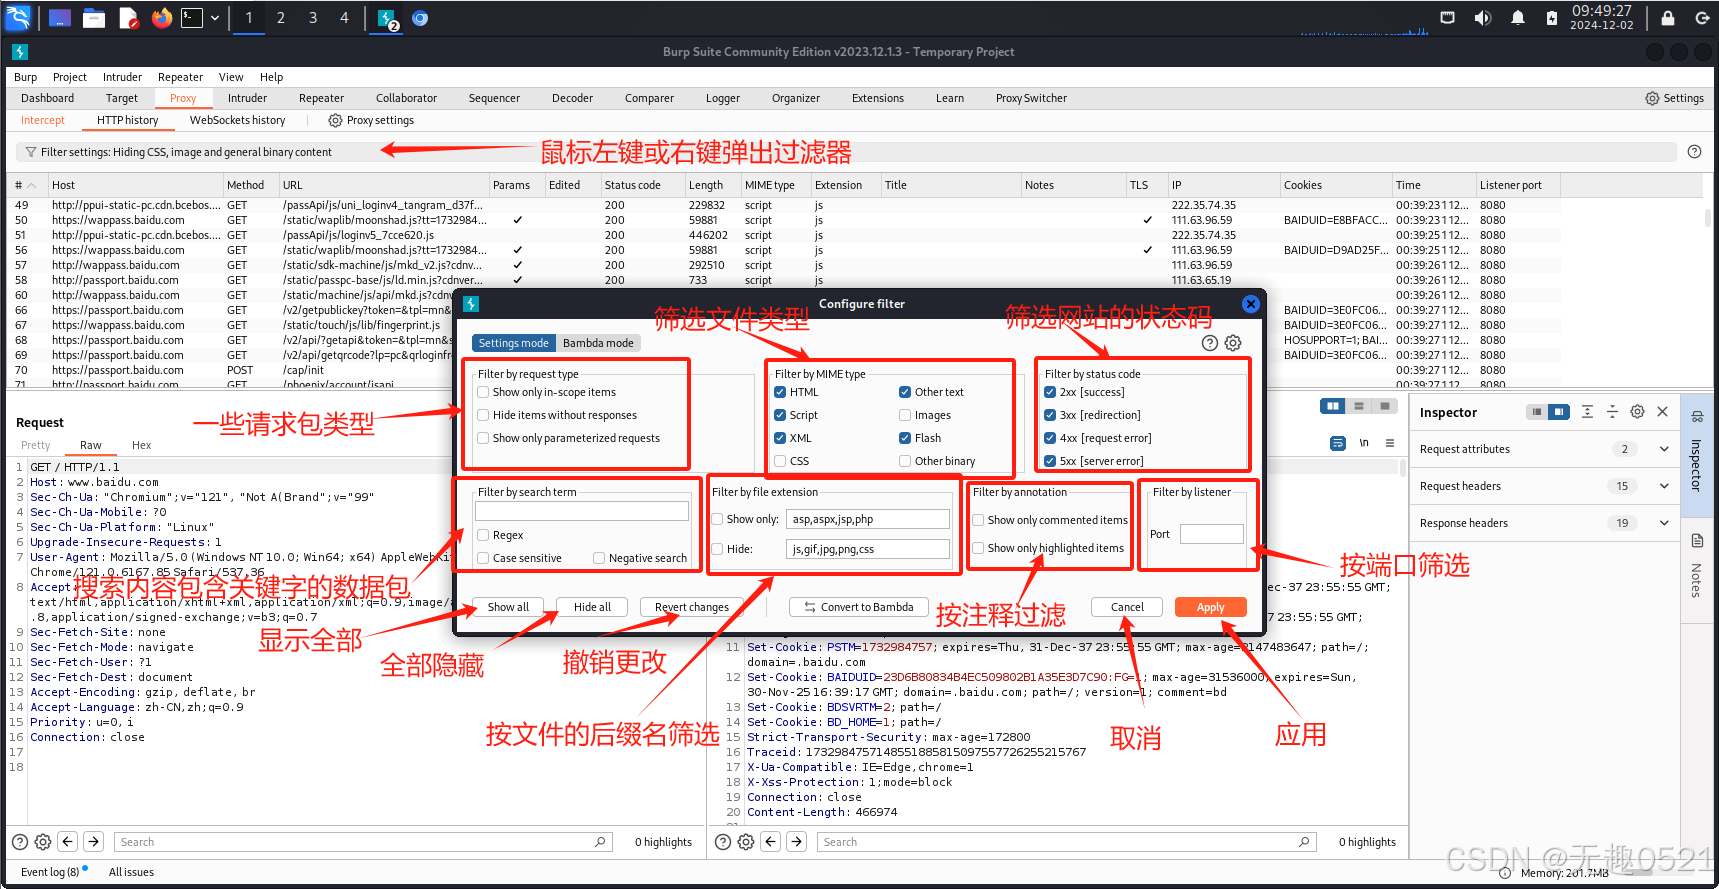Screen dimensions: 1719x889
Task: Switch filter to Bambda mode
Action: pos(598,343)
